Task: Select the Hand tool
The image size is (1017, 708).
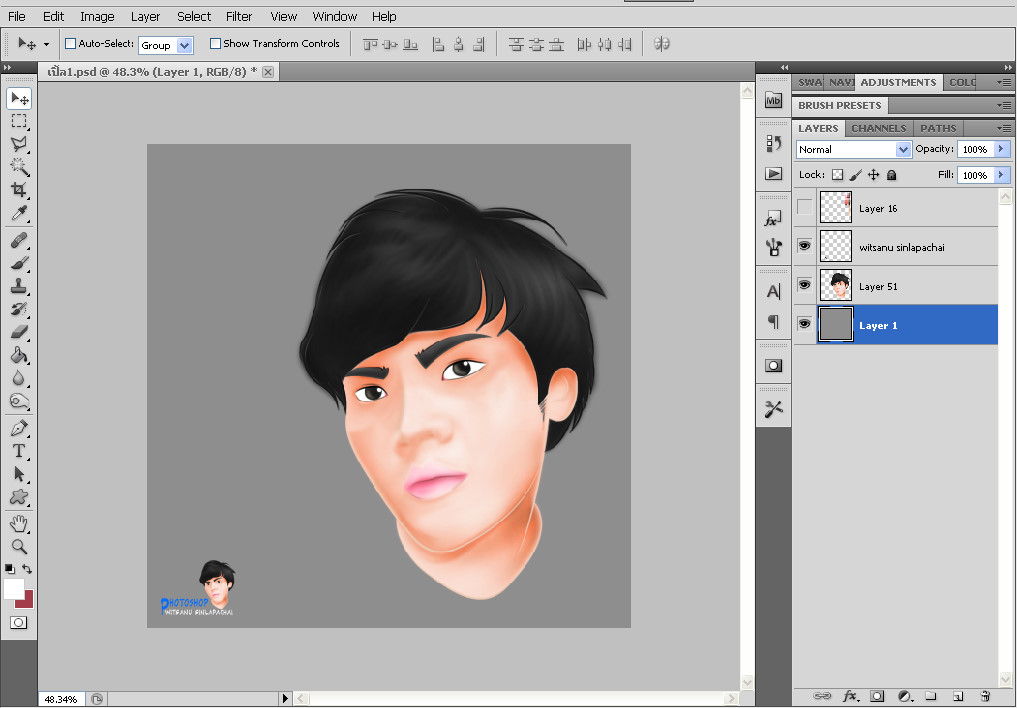Action: click(x=18, y=523)
